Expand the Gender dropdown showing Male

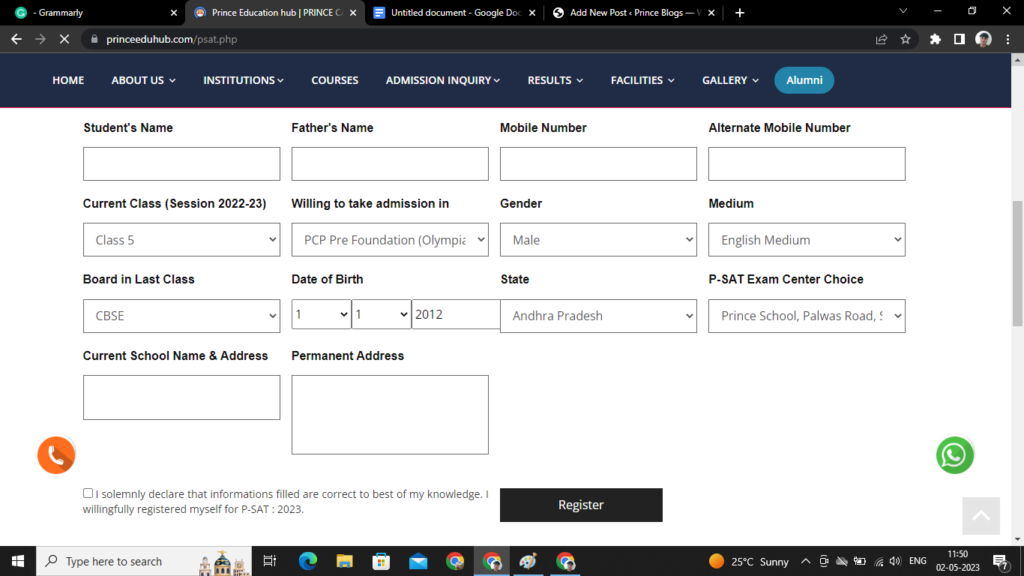(598, 240)
